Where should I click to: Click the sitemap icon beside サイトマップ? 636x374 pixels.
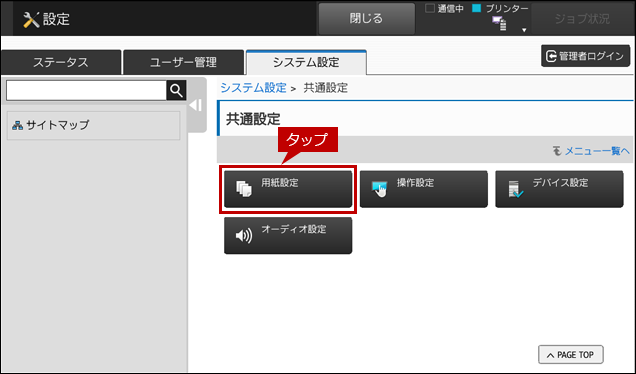(17, 125)
